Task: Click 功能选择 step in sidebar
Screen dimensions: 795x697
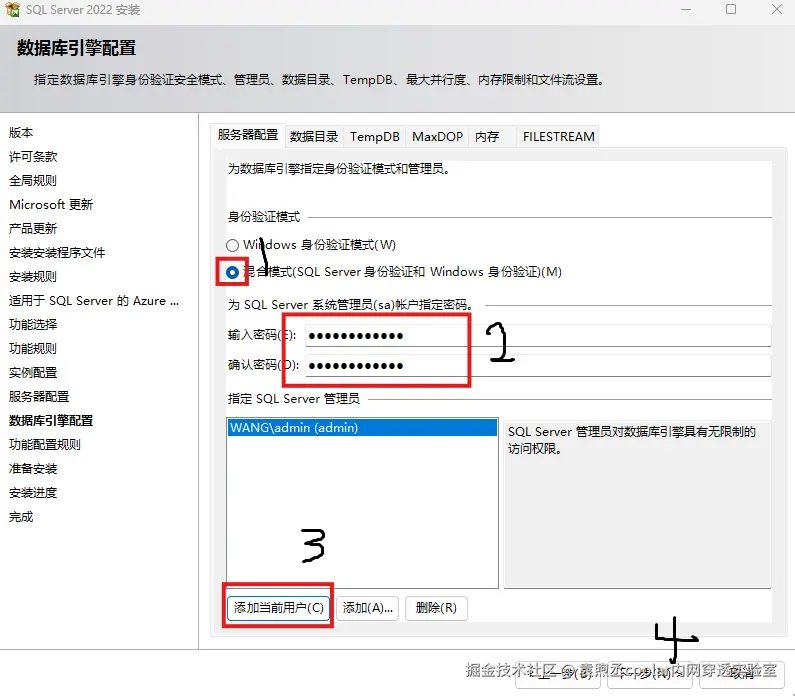Action: [33, 324]
